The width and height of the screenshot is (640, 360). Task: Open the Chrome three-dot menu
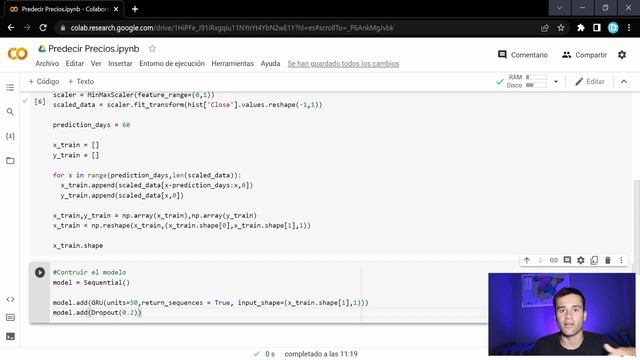[629, 28]
